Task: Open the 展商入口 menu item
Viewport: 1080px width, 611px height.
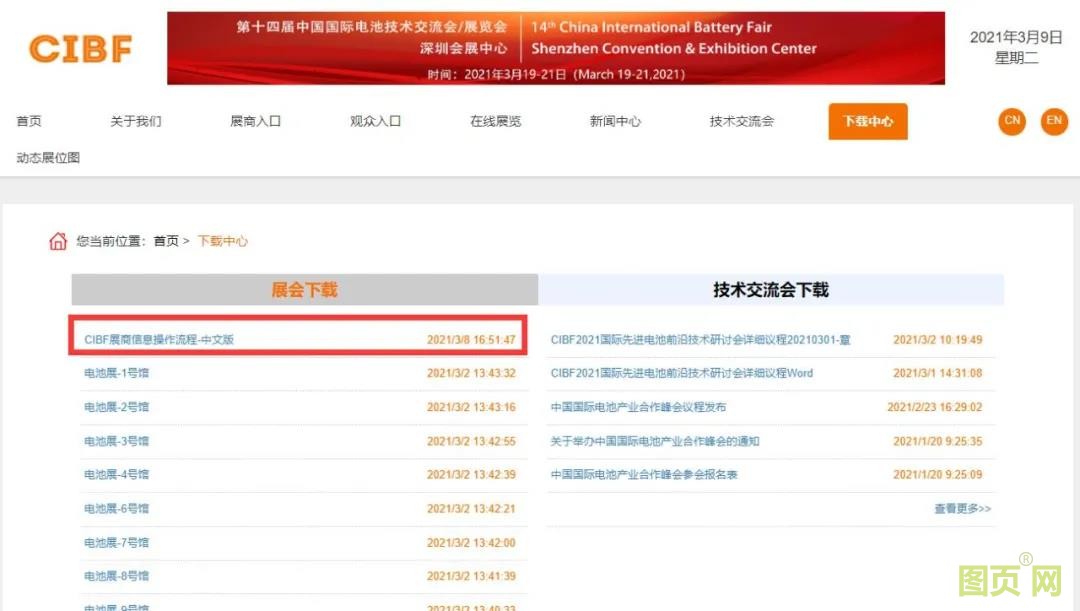Action: tap(255, 120)
